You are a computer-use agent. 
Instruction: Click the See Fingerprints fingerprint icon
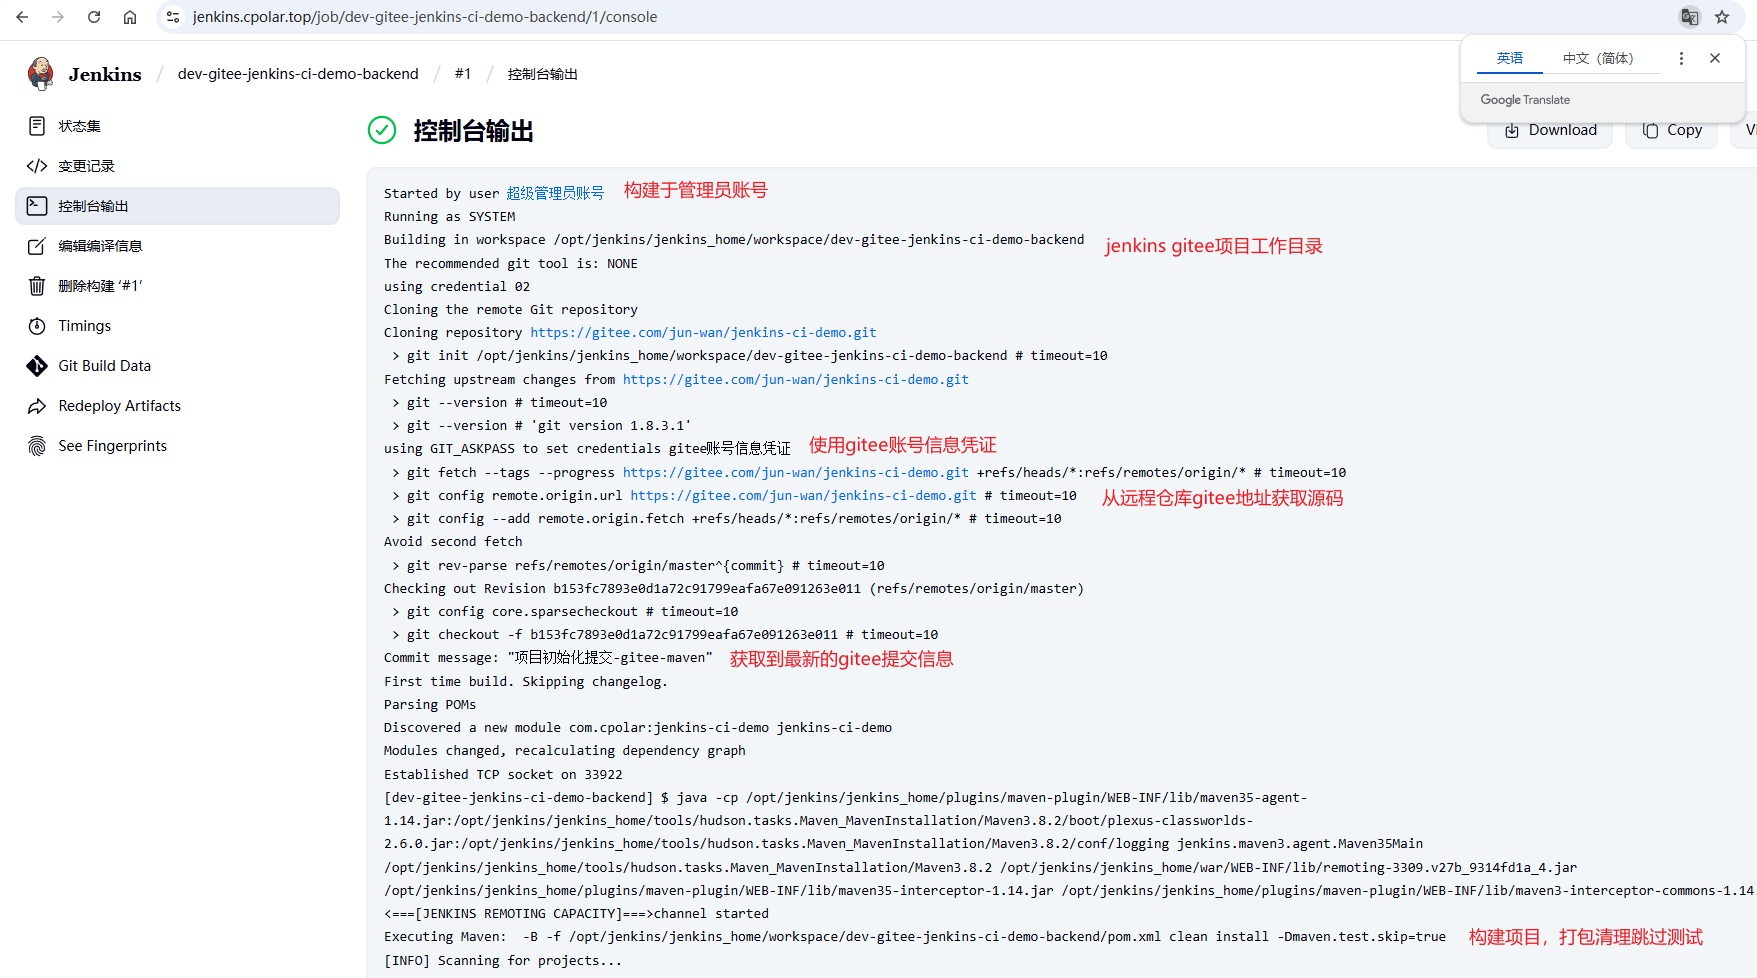tap(37, 446)
